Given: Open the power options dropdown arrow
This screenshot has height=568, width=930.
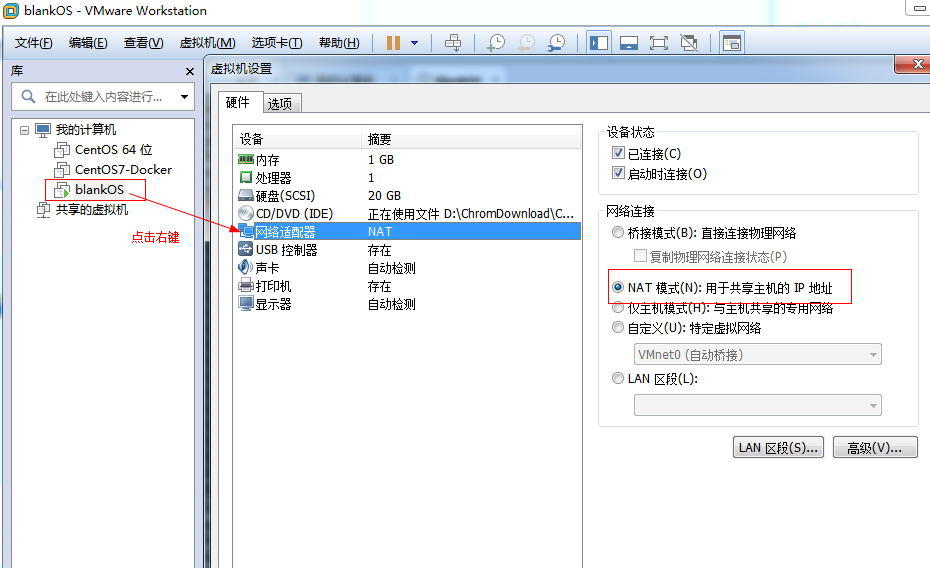Looking at the screenshot, I should (415, 43).
